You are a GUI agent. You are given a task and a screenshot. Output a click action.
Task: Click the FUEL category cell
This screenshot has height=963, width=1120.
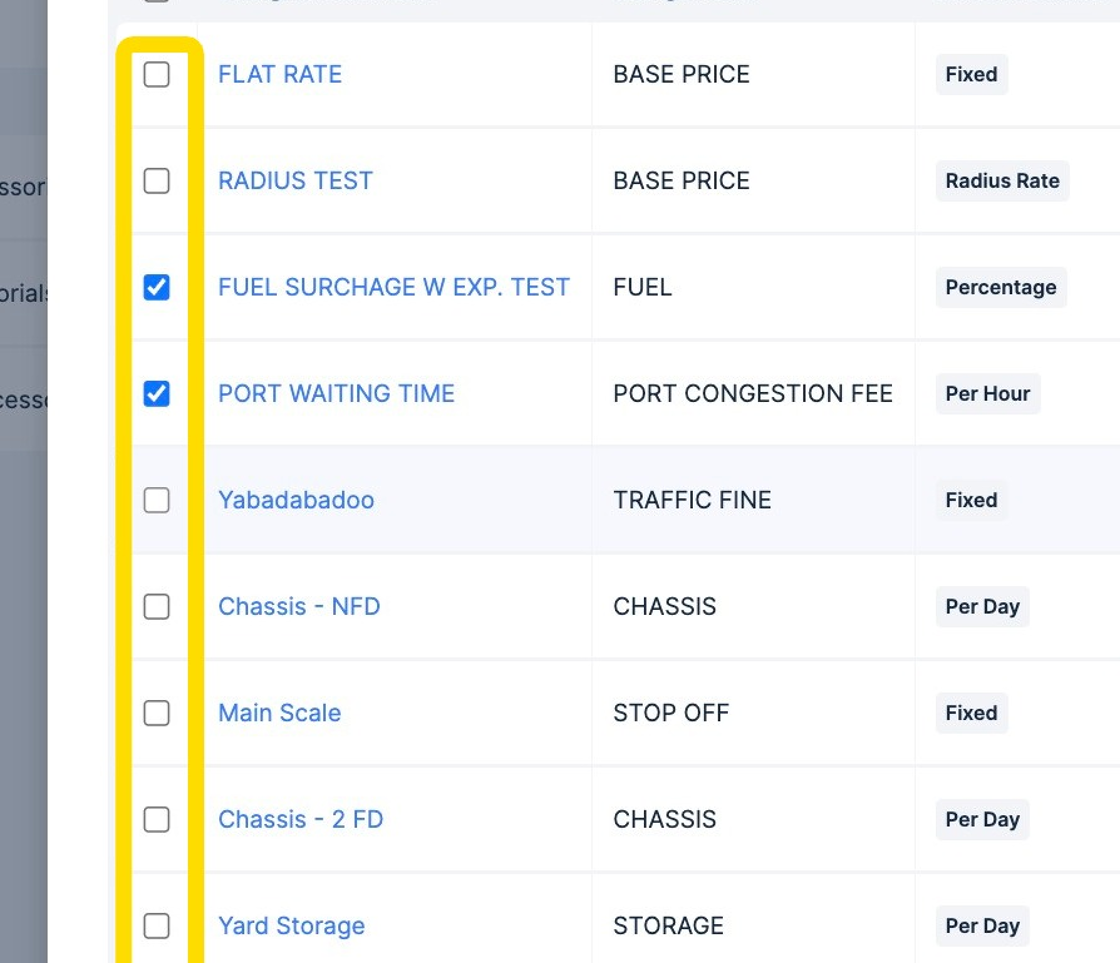(x=642, y=287)
